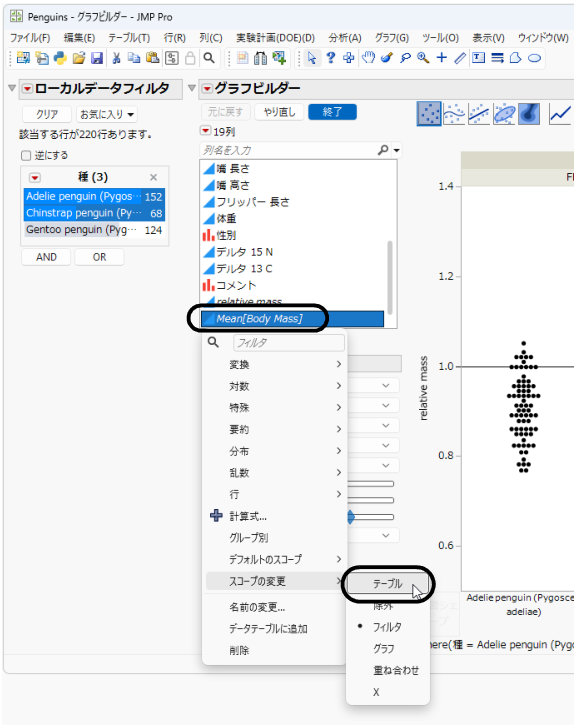Click the binoculars toolbar icon
576x726 pixels.
261,58
